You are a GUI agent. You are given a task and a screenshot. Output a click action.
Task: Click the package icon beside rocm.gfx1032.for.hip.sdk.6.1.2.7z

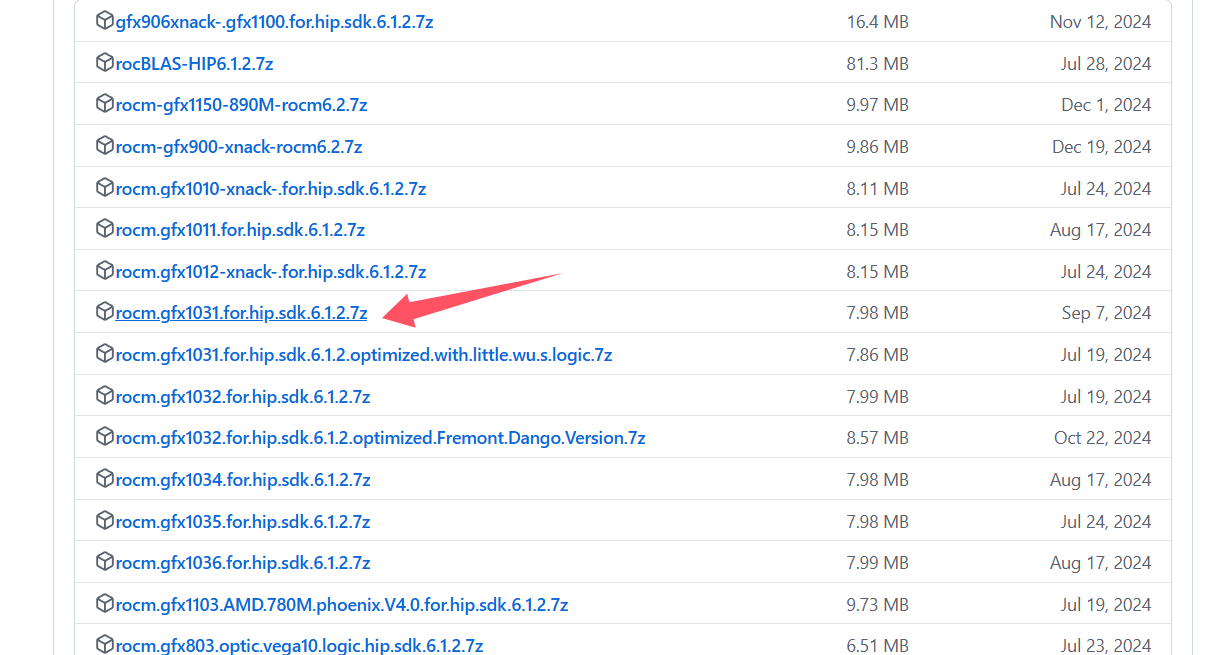(x=104, y=396)
